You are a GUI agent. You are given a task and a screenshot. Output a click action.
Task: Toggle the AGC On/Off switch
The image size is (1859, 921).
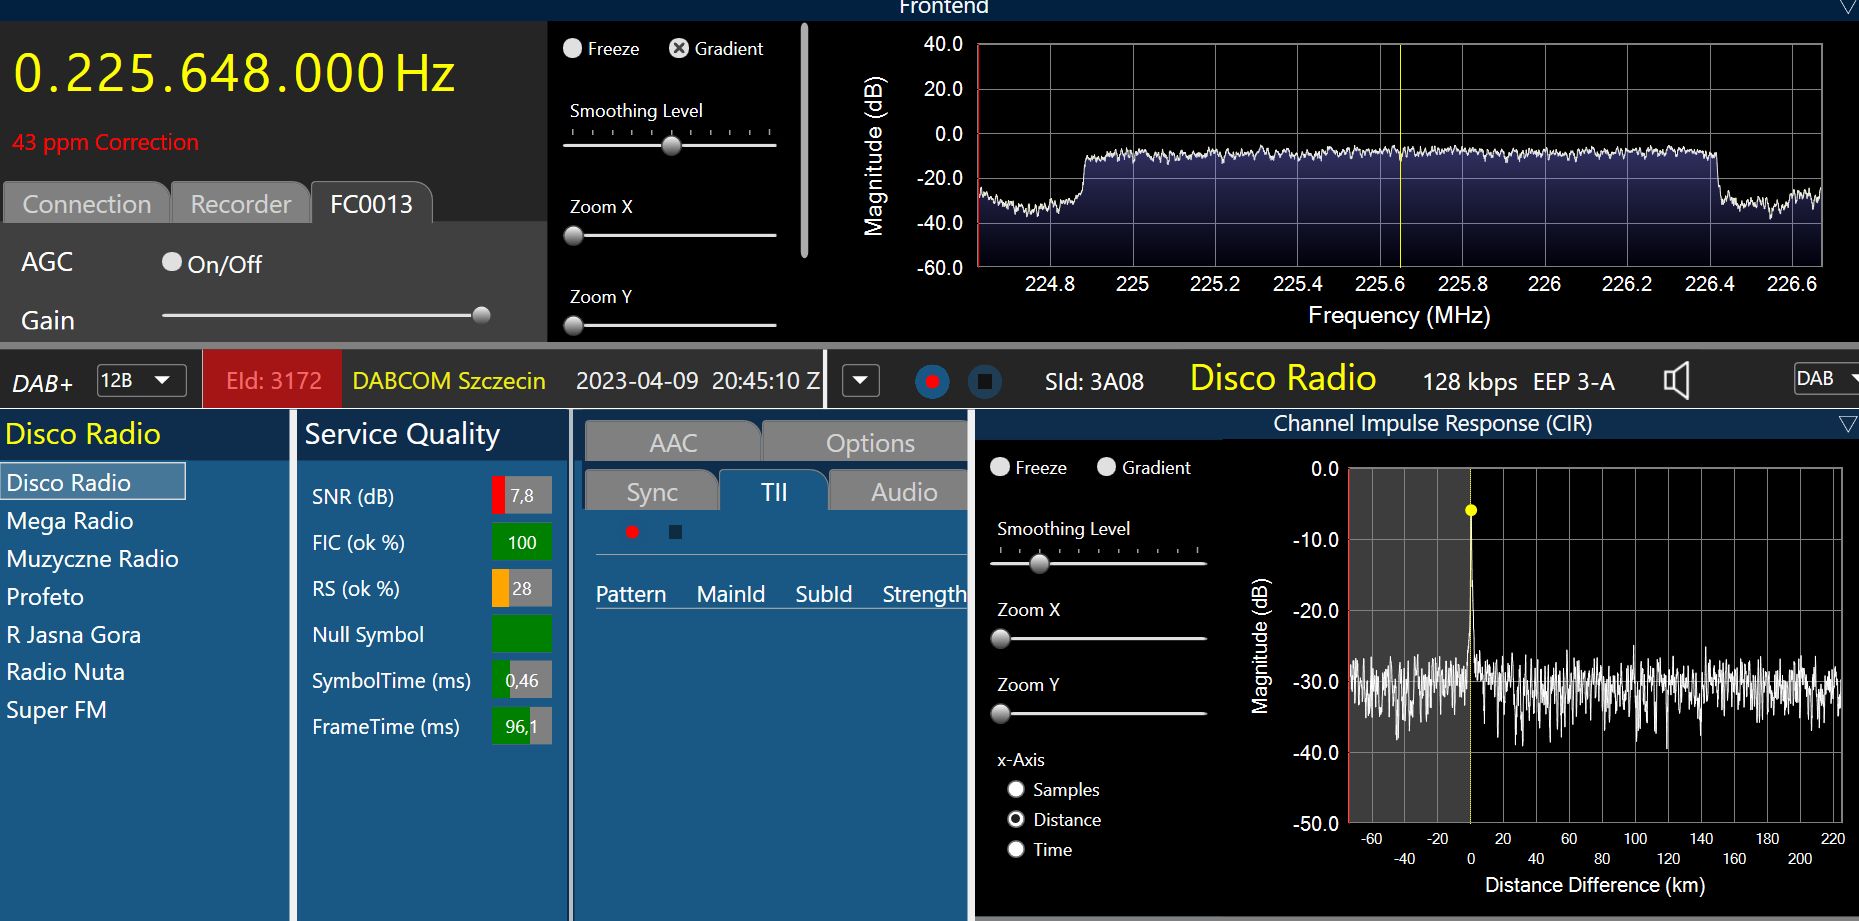point(172,262)
